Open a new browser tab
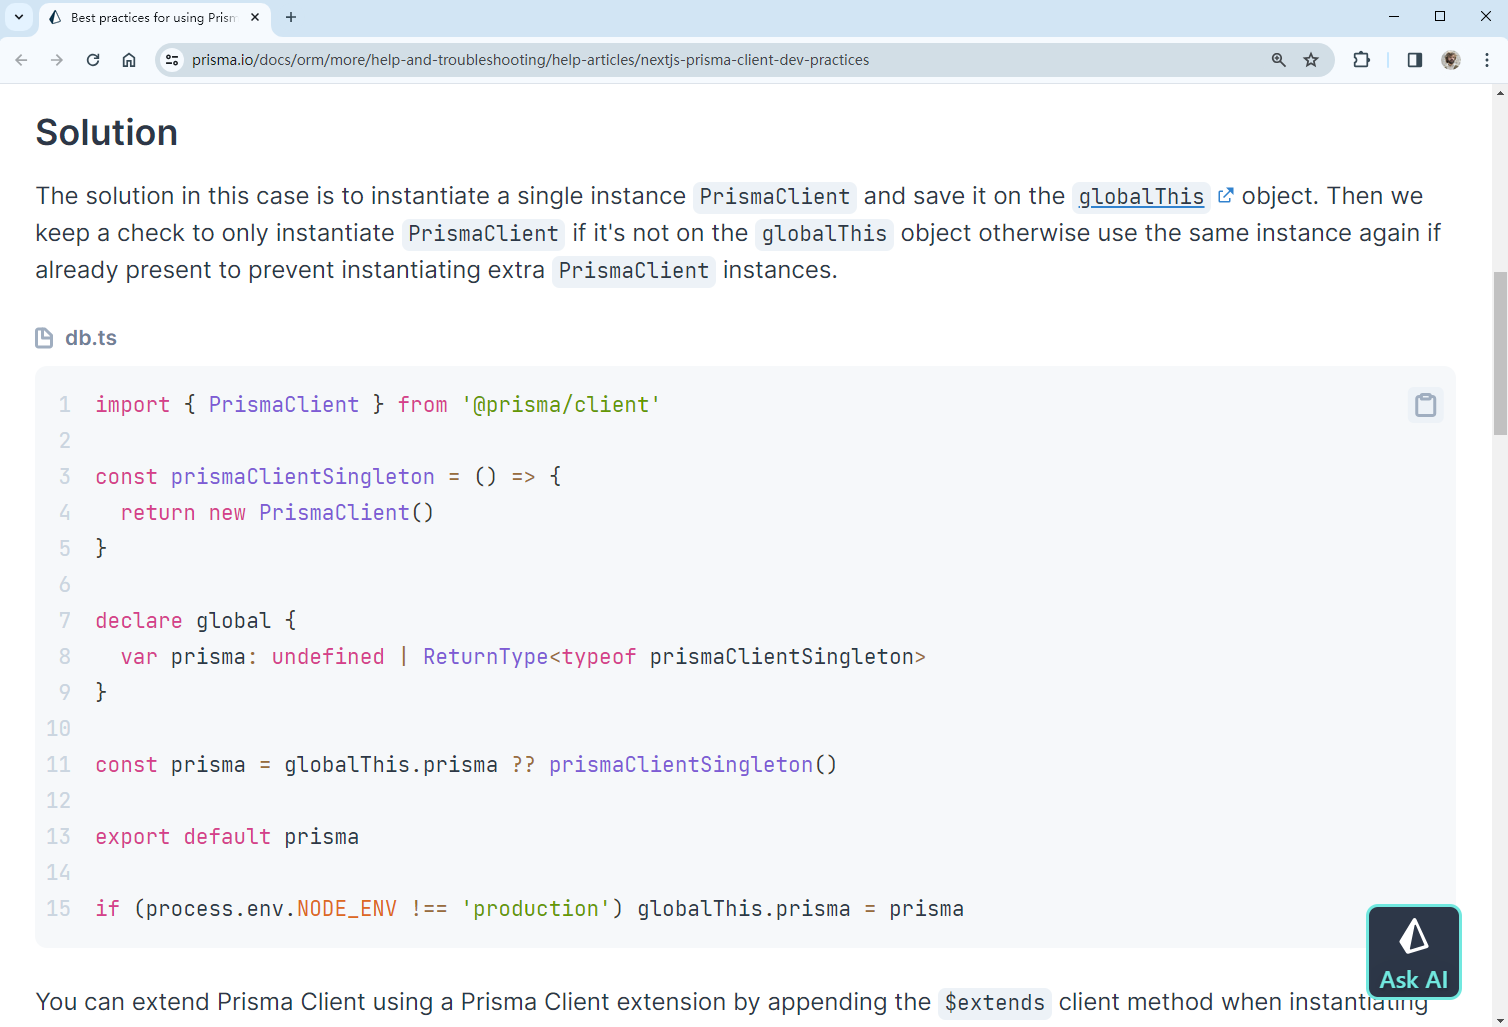1508x1027 pixels. pos(291,17)
